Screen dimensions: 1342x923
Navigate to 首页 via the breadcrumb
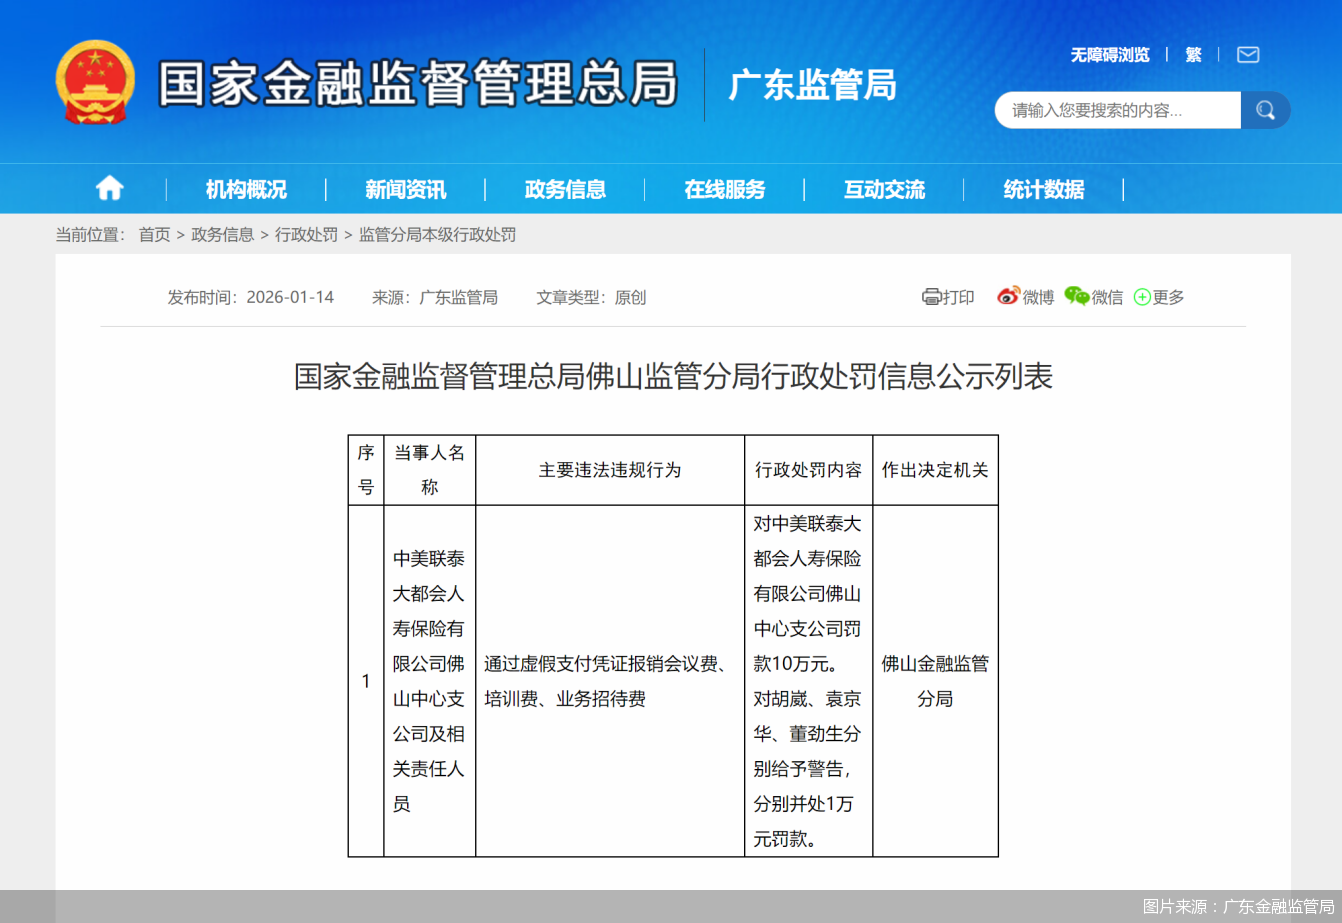153,235
